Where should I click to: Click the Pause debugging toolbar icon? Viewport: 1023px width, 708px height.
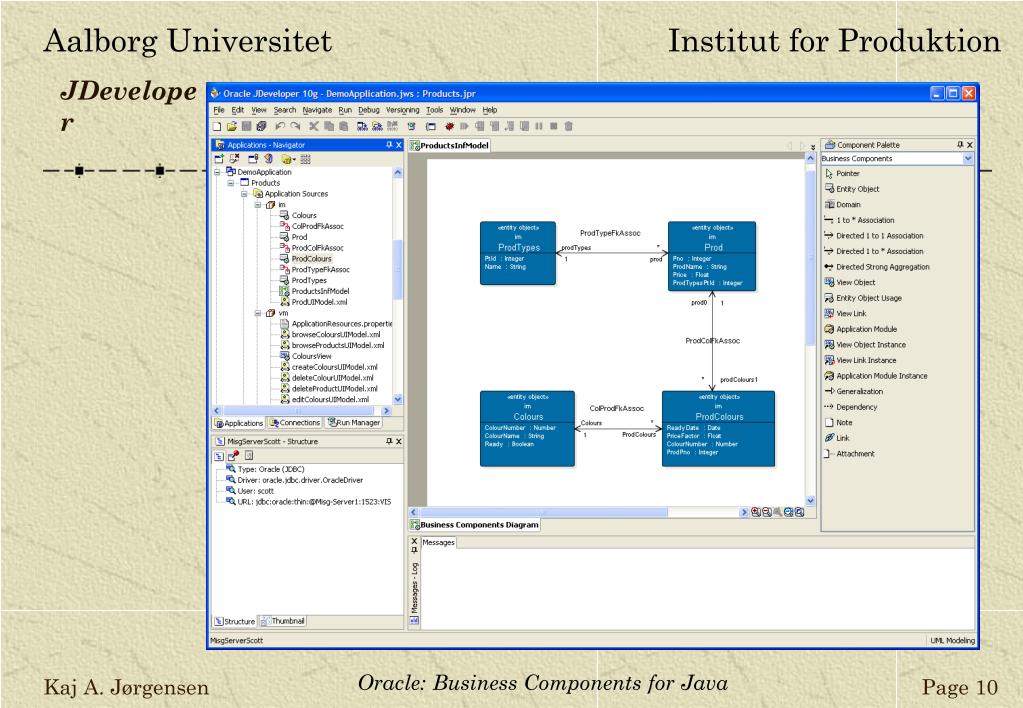click(x=539, y=127)
